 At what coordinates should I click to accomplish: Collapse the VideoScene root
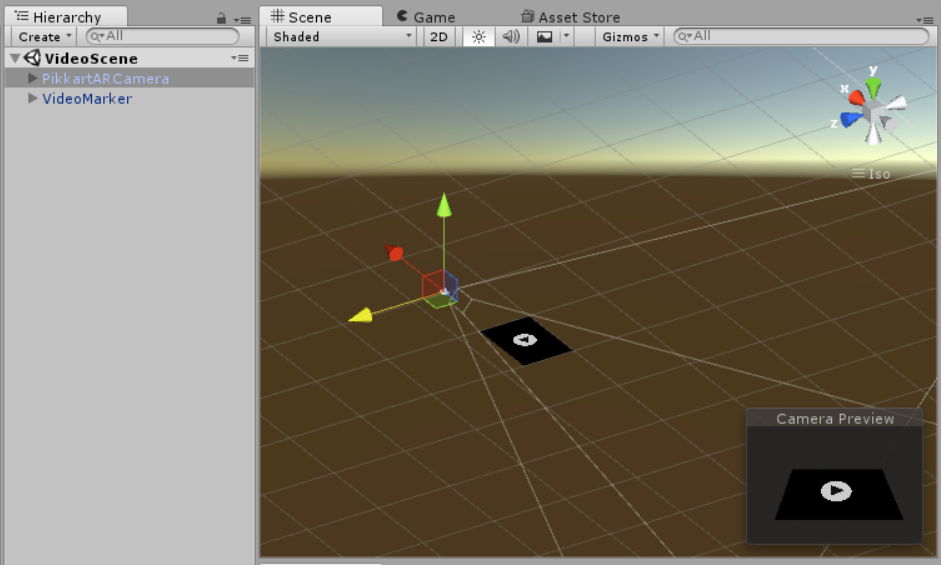[15, 58]
